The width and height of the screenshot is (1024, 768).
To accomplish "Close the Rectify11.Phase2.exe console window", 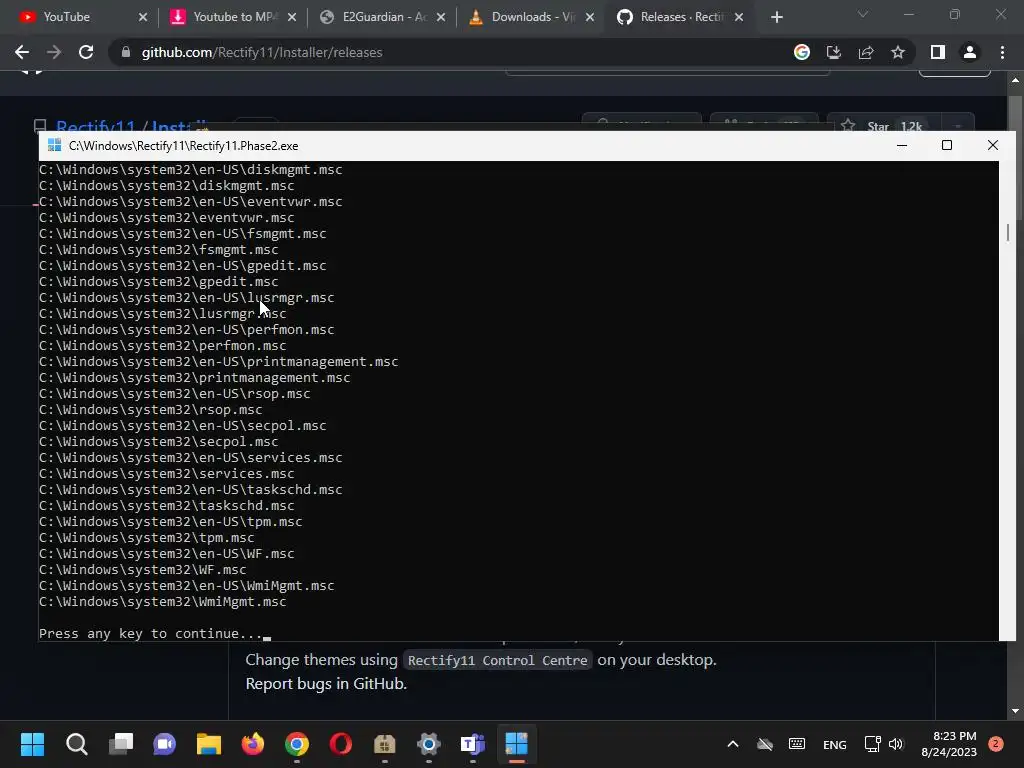I will (x=993, y=146).
